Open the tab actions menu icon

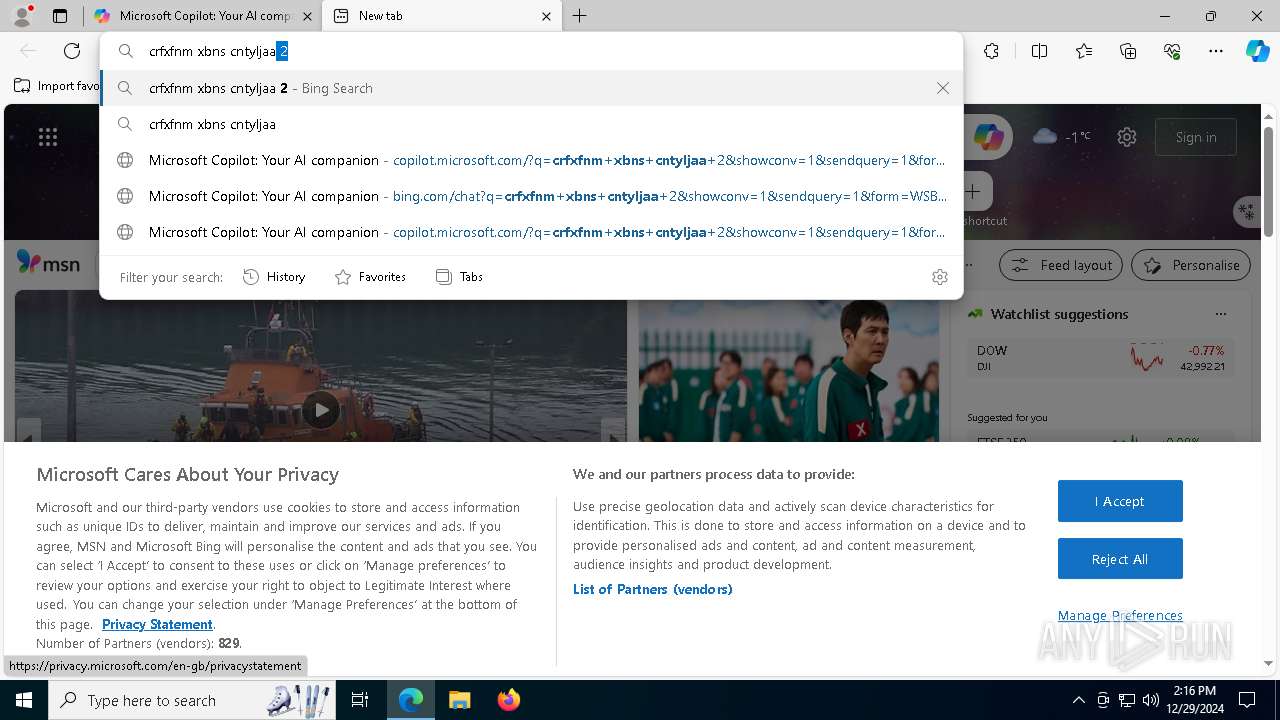tap(60, 16)
